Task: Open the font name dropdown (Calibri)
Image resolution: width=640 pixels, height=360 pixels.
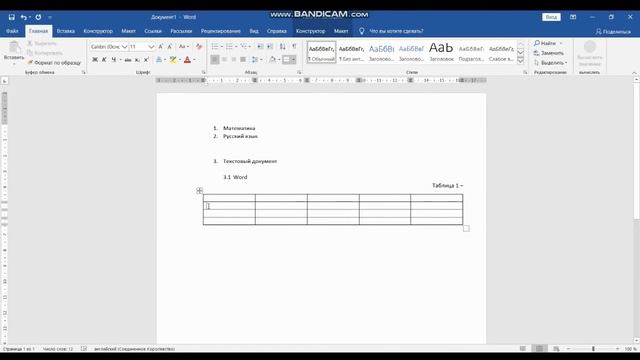Action: click(125, 47)
